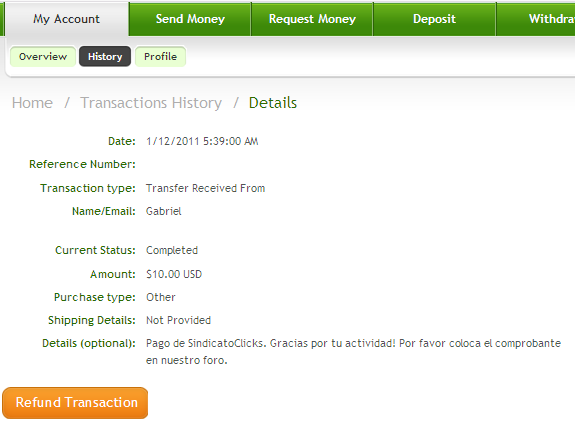Click the Reference Number label

(83, 164)
